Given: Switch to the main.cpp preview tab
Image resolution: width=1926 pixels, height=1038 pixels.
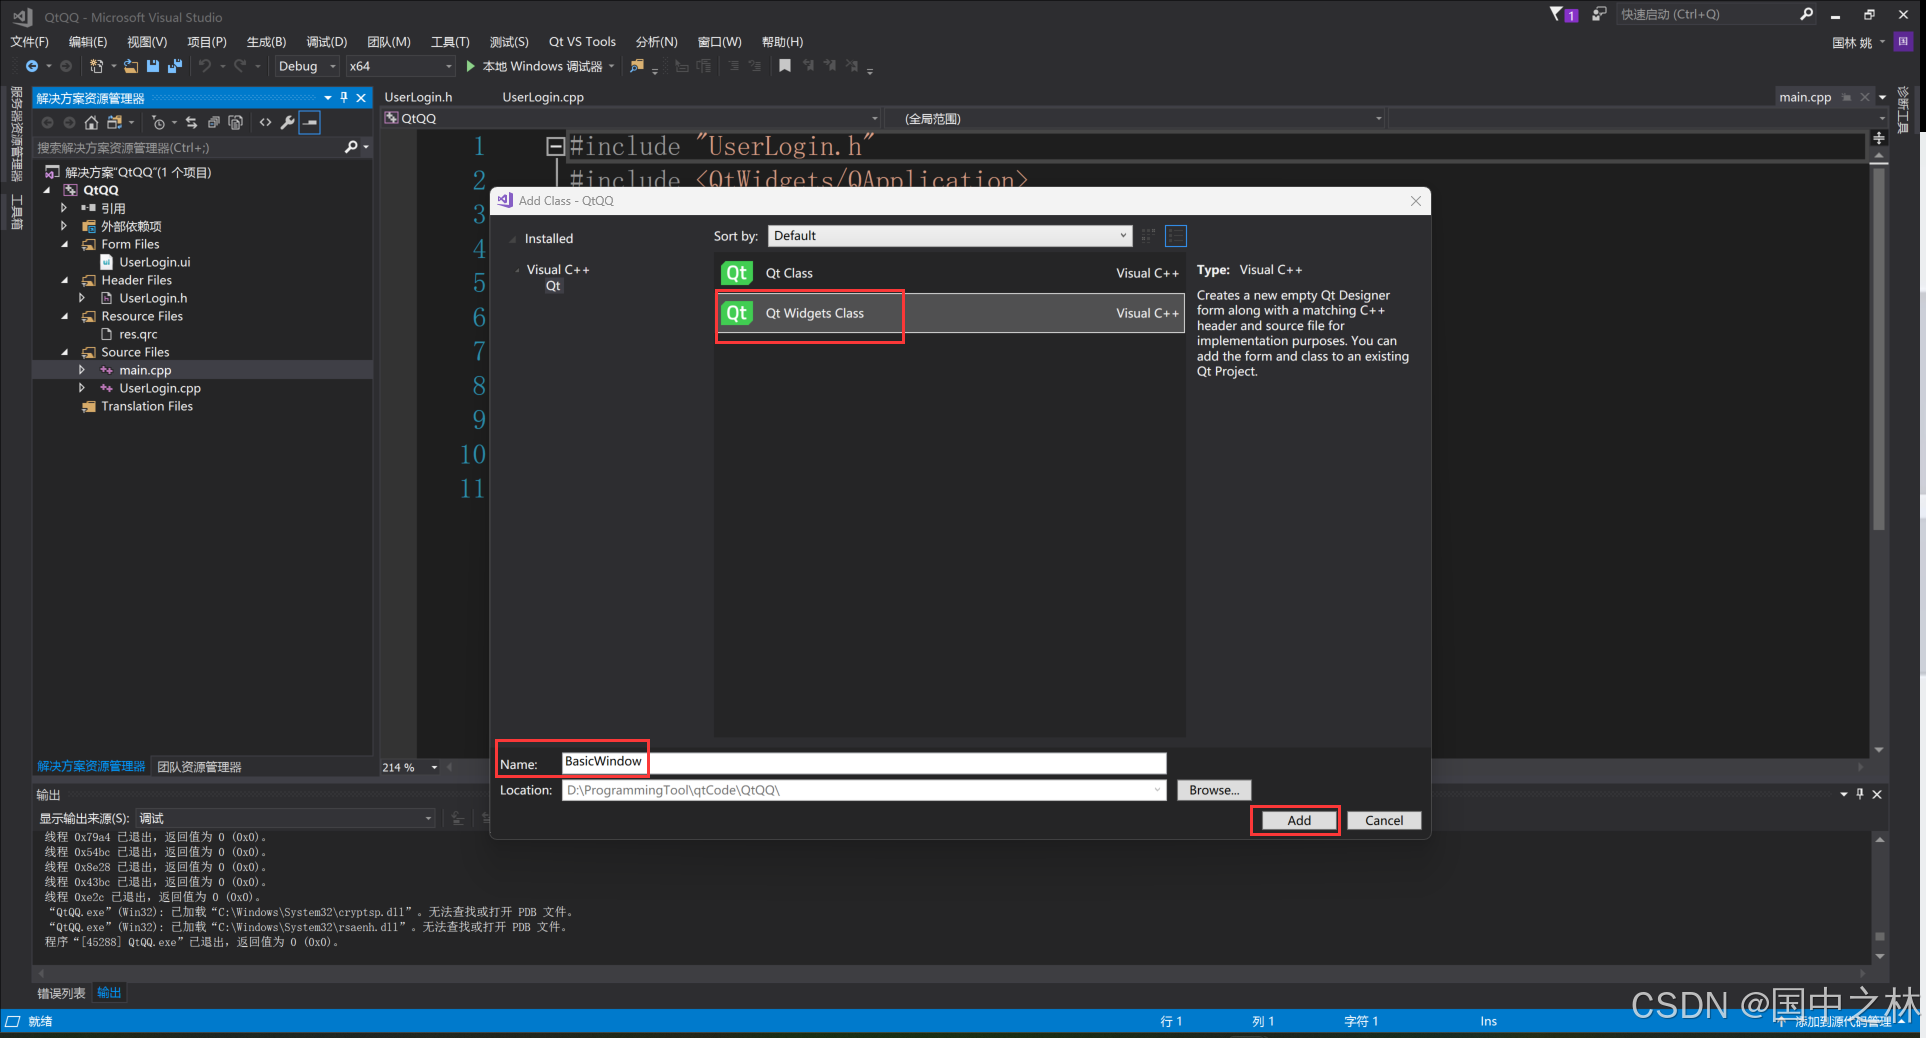Looking at the screenshot, I should [1805, 97].
